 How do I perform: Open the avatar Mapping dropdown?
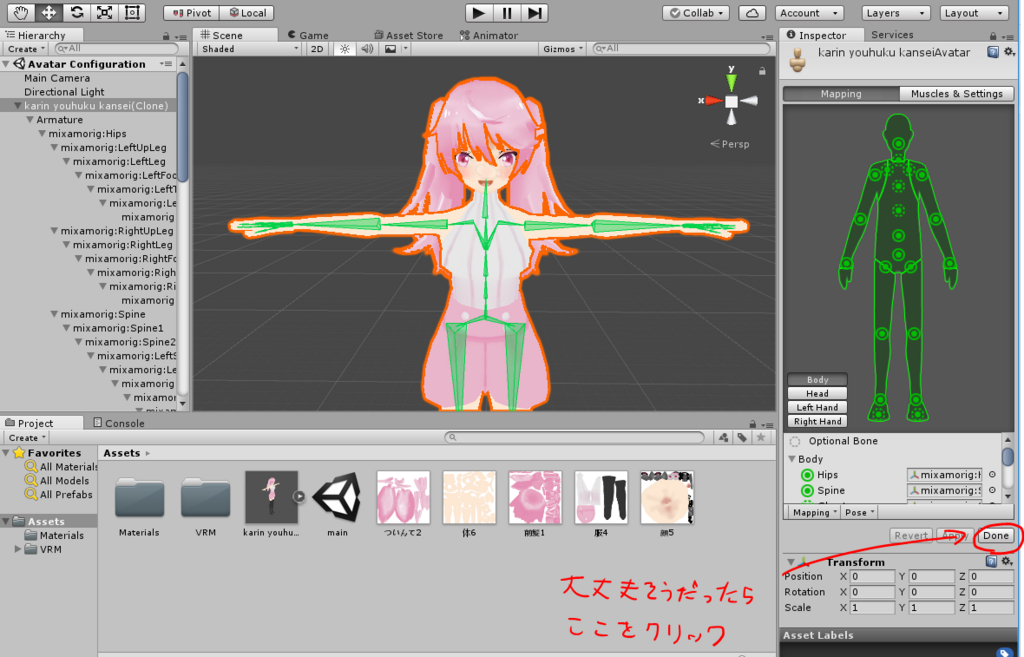pyautogui.click(x=814, y=513)
